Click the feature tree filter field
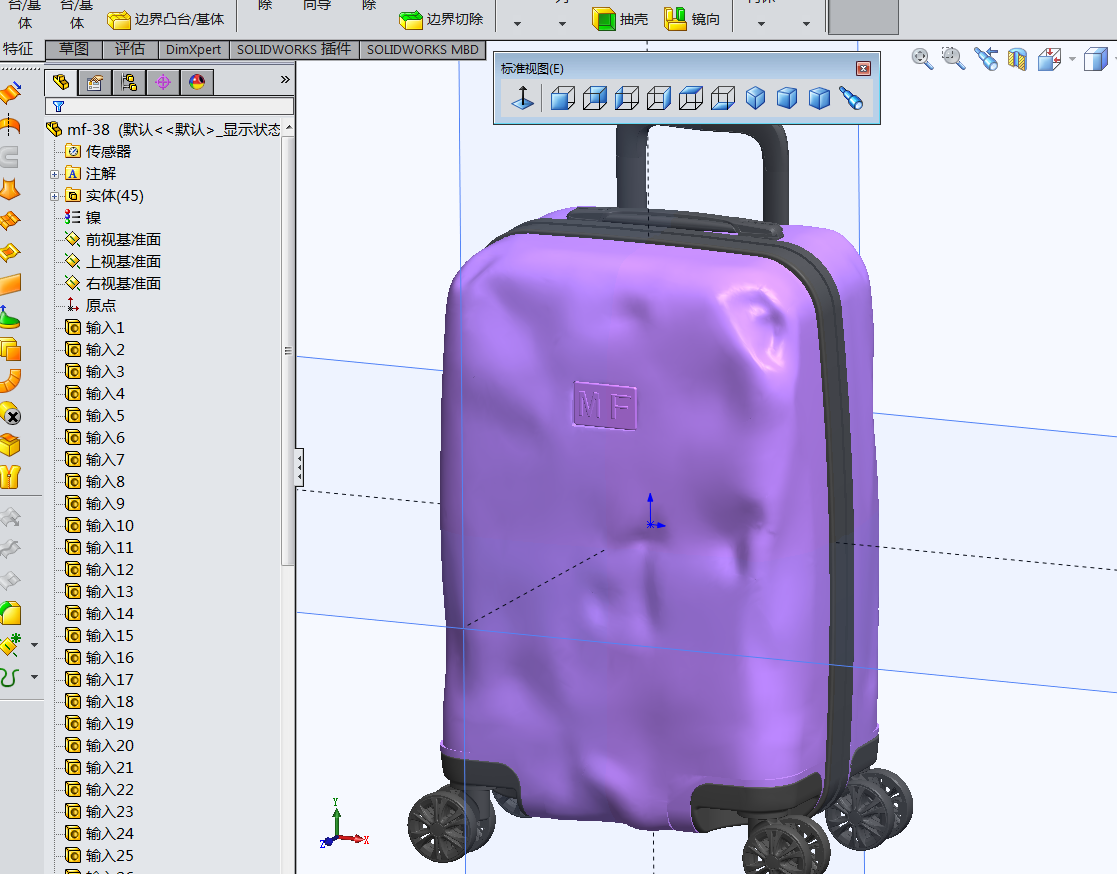The image size is (1117, 874). [x=169, y=106]
